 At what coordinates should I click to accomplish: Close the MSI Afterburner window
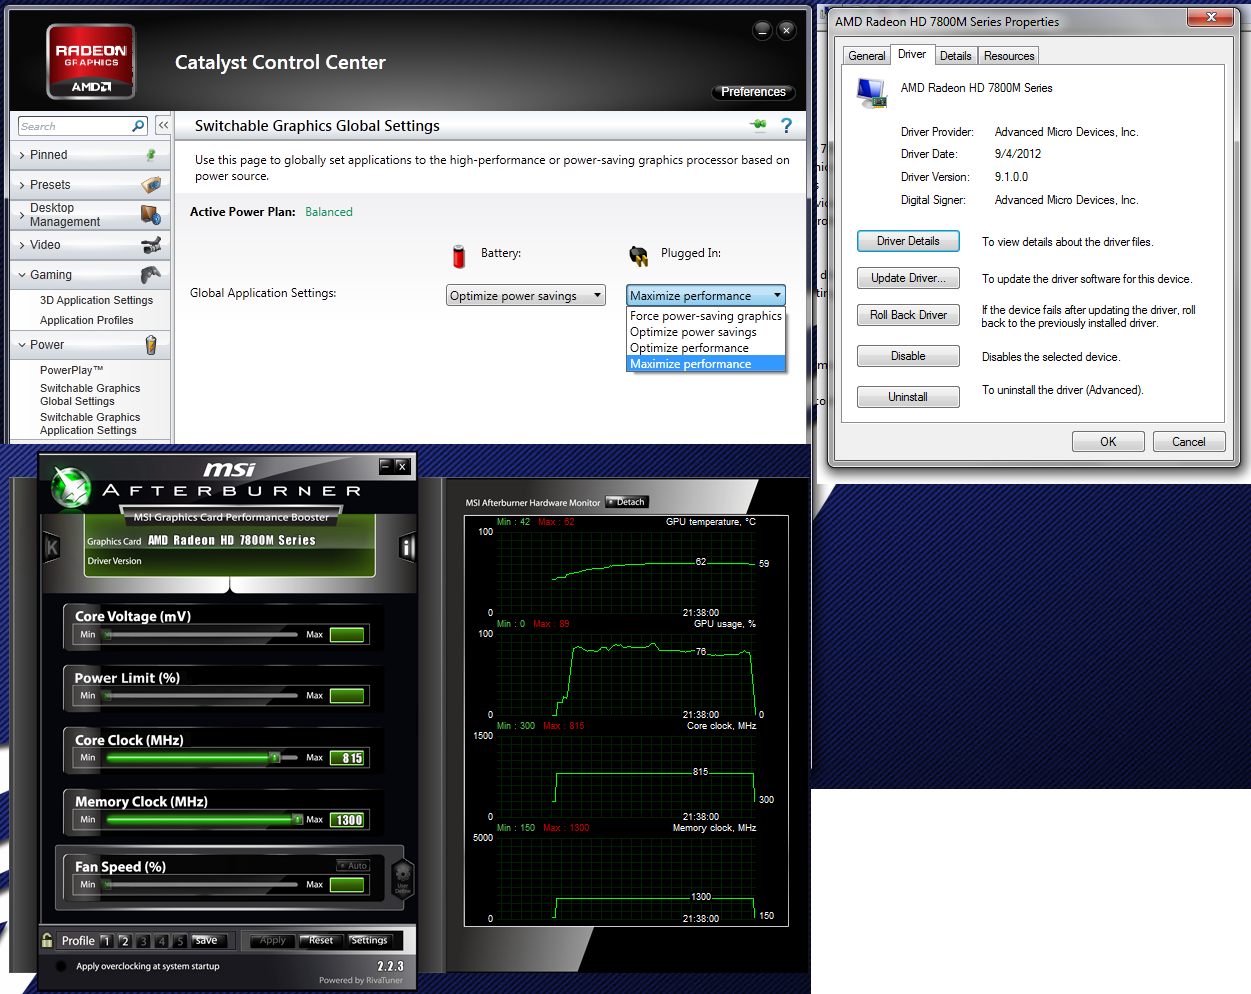401,466
